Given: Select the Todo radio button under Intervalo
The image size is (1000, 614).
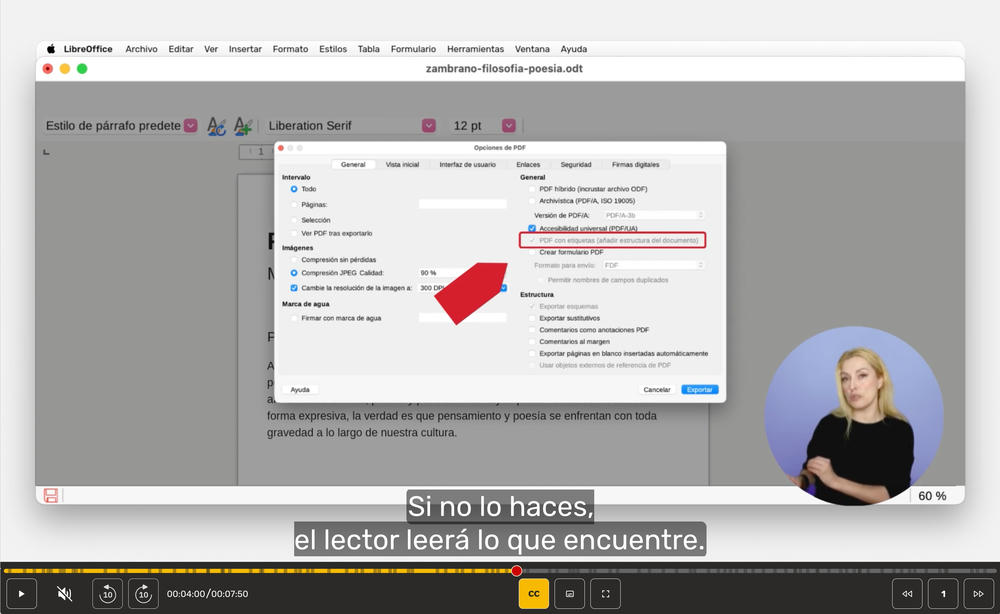Looking at the screenshot, I should tap(293, 189).
